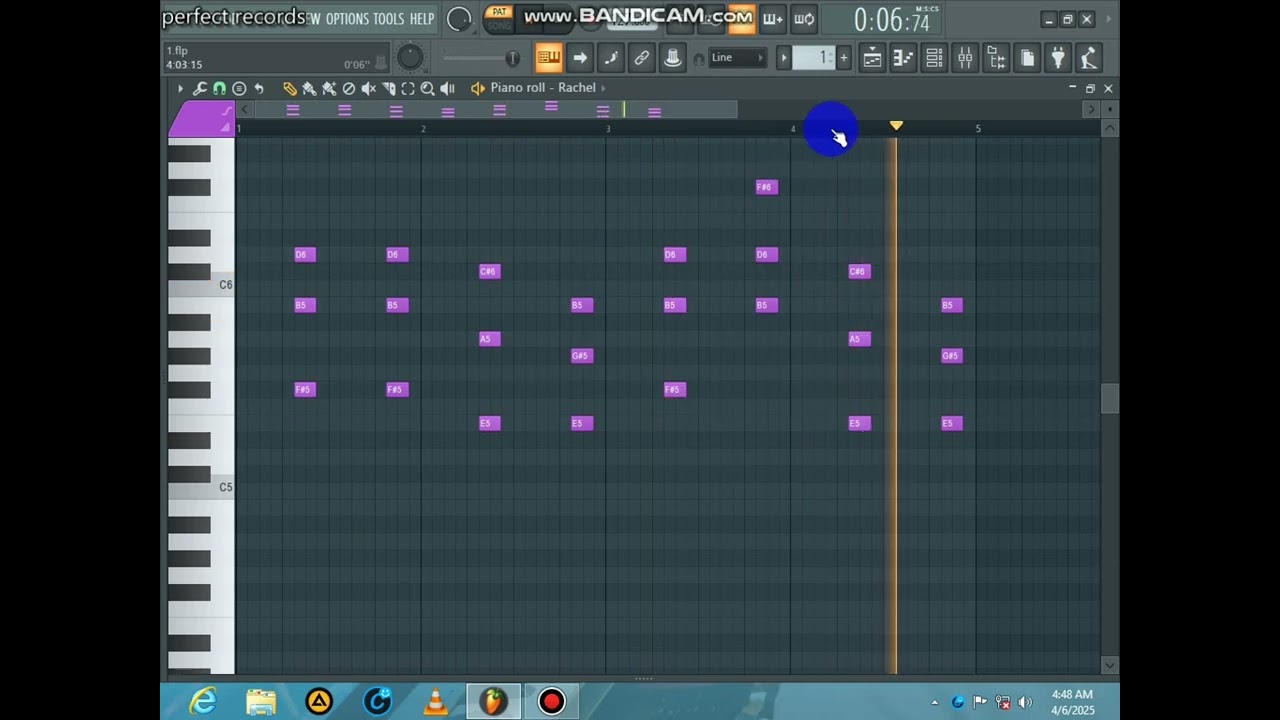The height and width of the screenshot is (720, 1280).
Task: Click the plug icon in the top toolbar
Action: pyautogui.click(x=1058, y=58)
